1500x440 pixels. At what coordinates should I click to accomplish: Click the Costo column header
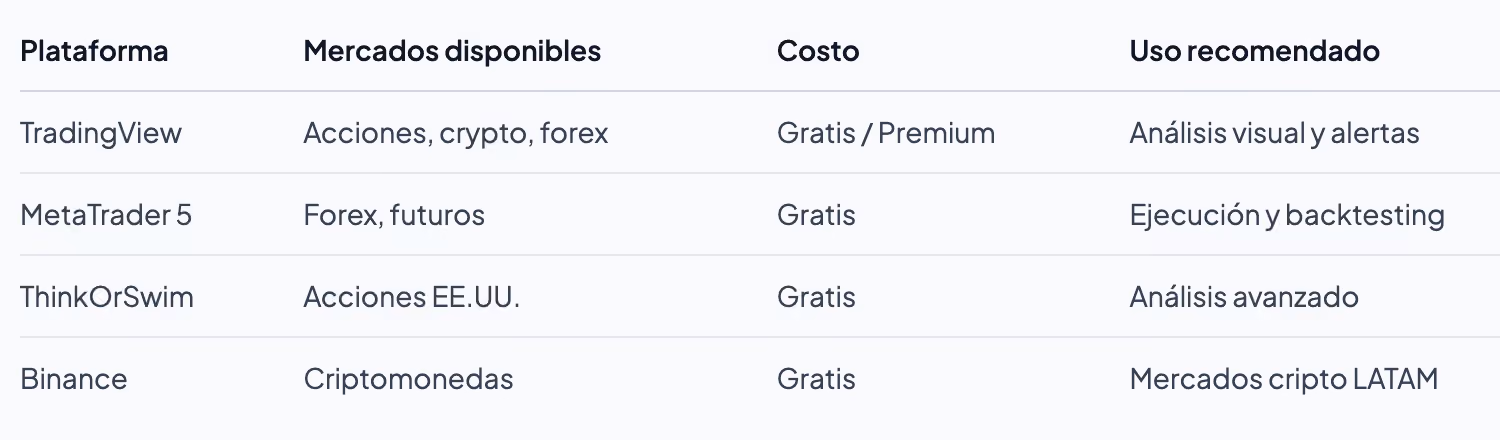tap(818, 51)
